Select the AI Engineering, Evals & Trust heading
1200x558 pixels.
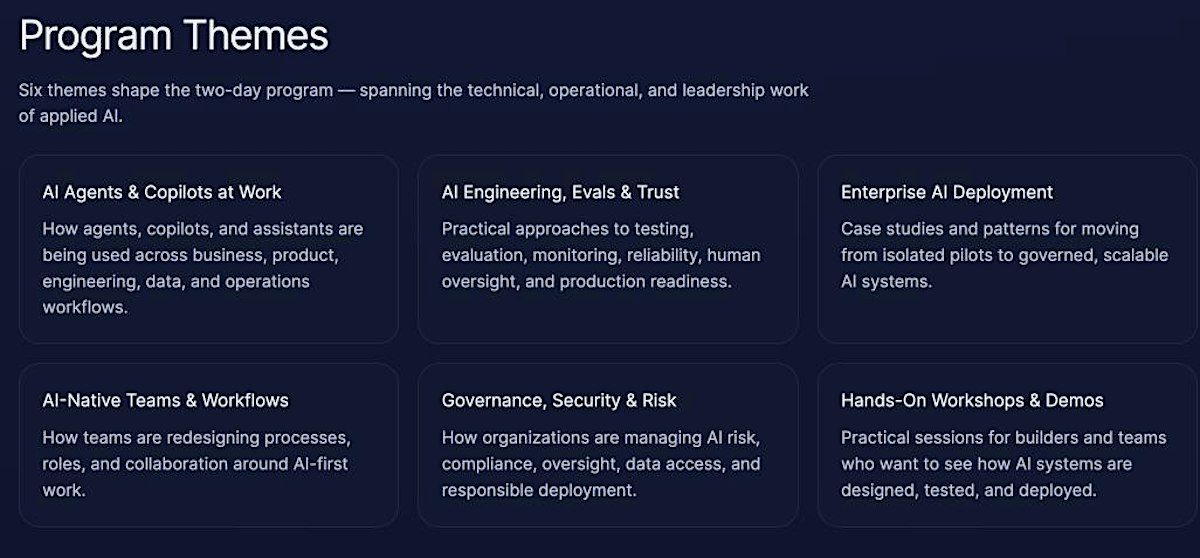pos(560,192)
